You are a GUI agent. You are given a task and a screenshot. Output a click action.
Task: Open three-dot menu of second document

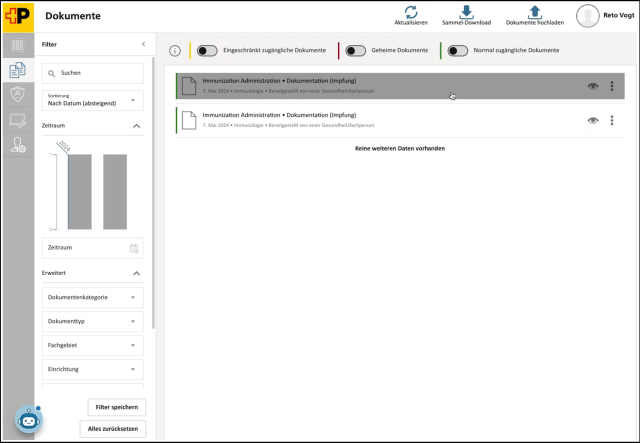[611, 120]
